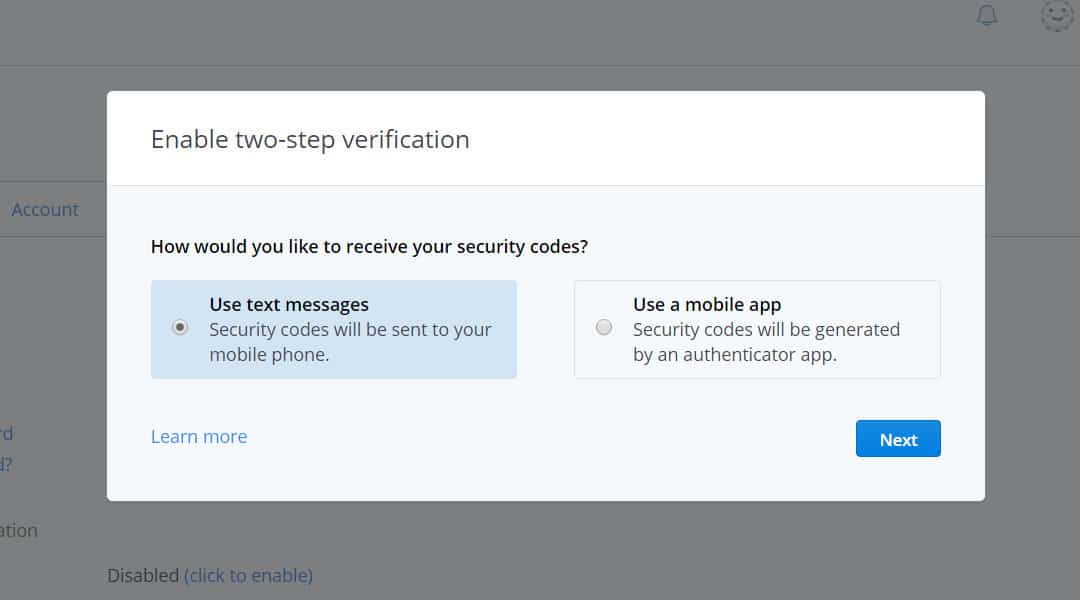Open the smiley account avatar menu

click(1057, 15)
